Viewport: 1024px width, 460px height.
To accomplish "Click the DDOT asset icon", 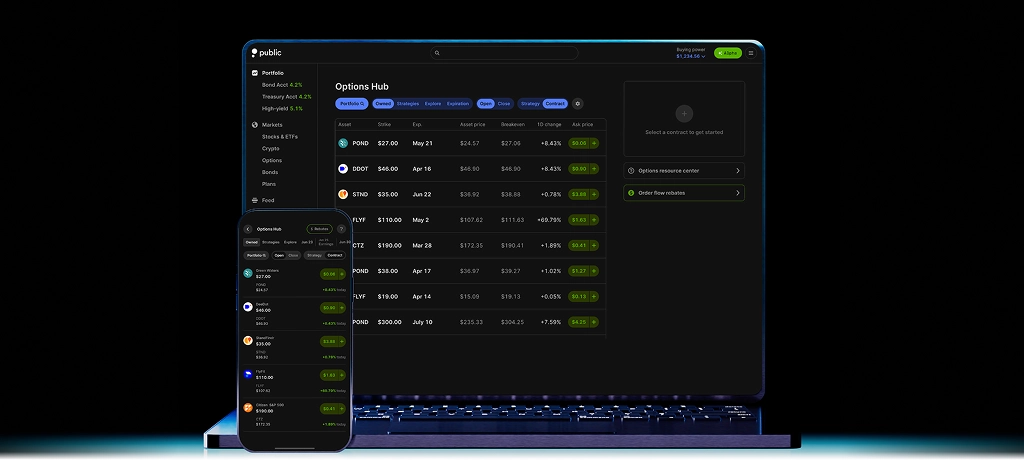I will tap(343, 169).
